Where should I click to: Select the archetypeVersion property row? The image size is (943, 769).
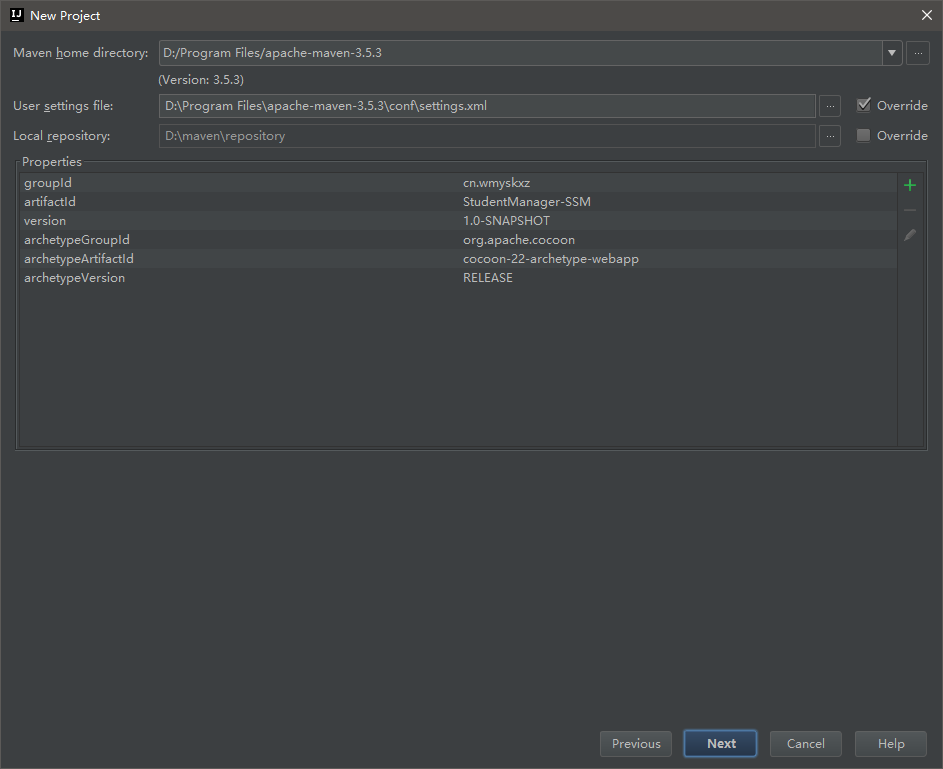(458, 278)
